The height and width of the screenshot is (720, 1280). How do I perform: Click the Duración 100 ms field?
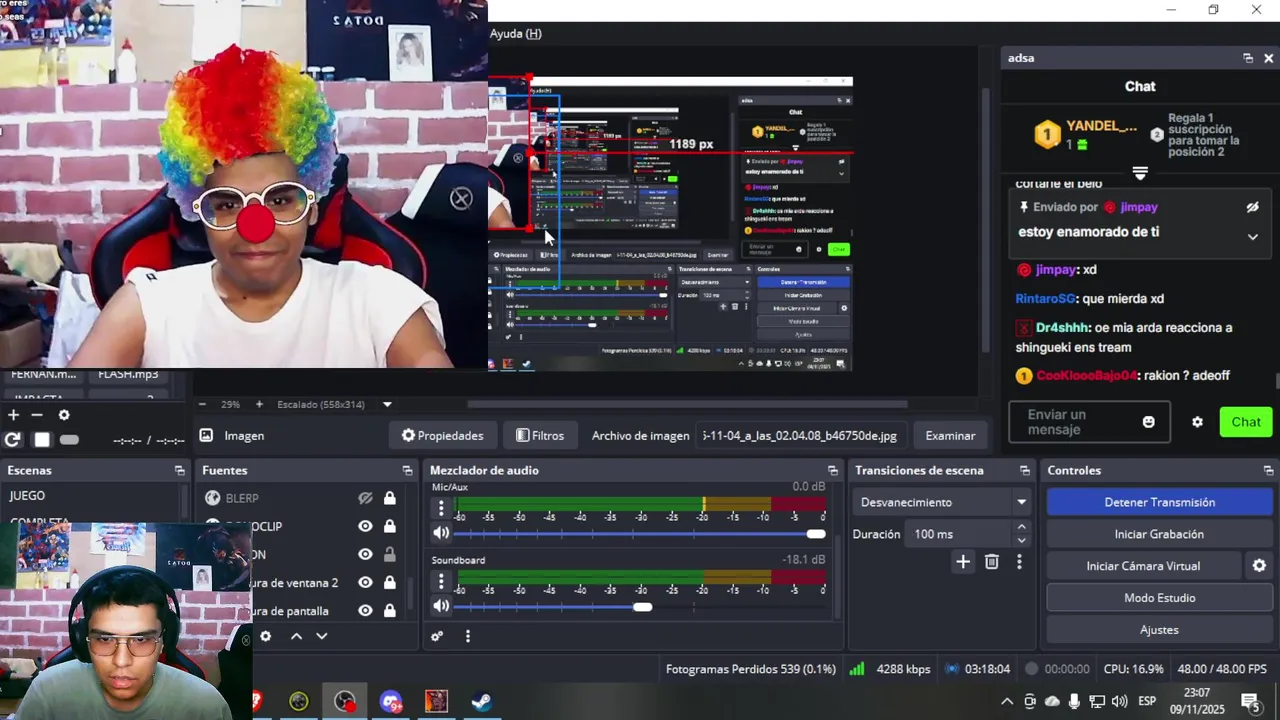pyautogui.click(x=958, y=534)
